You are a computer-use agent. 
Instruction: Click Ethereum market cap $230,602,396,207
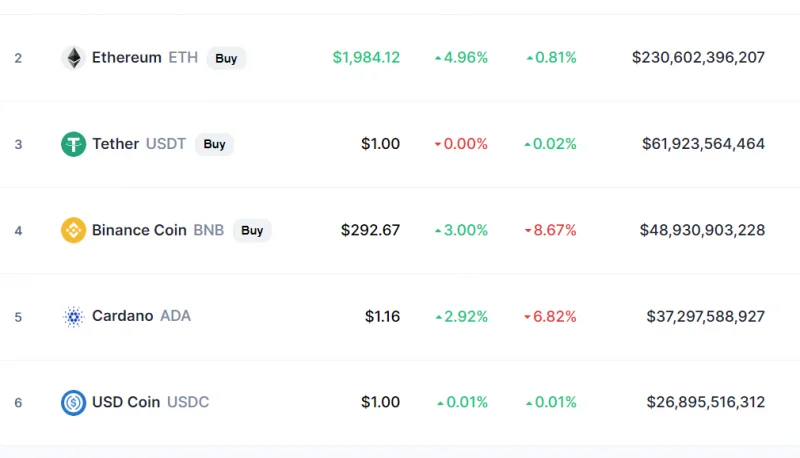pos(698,57)
